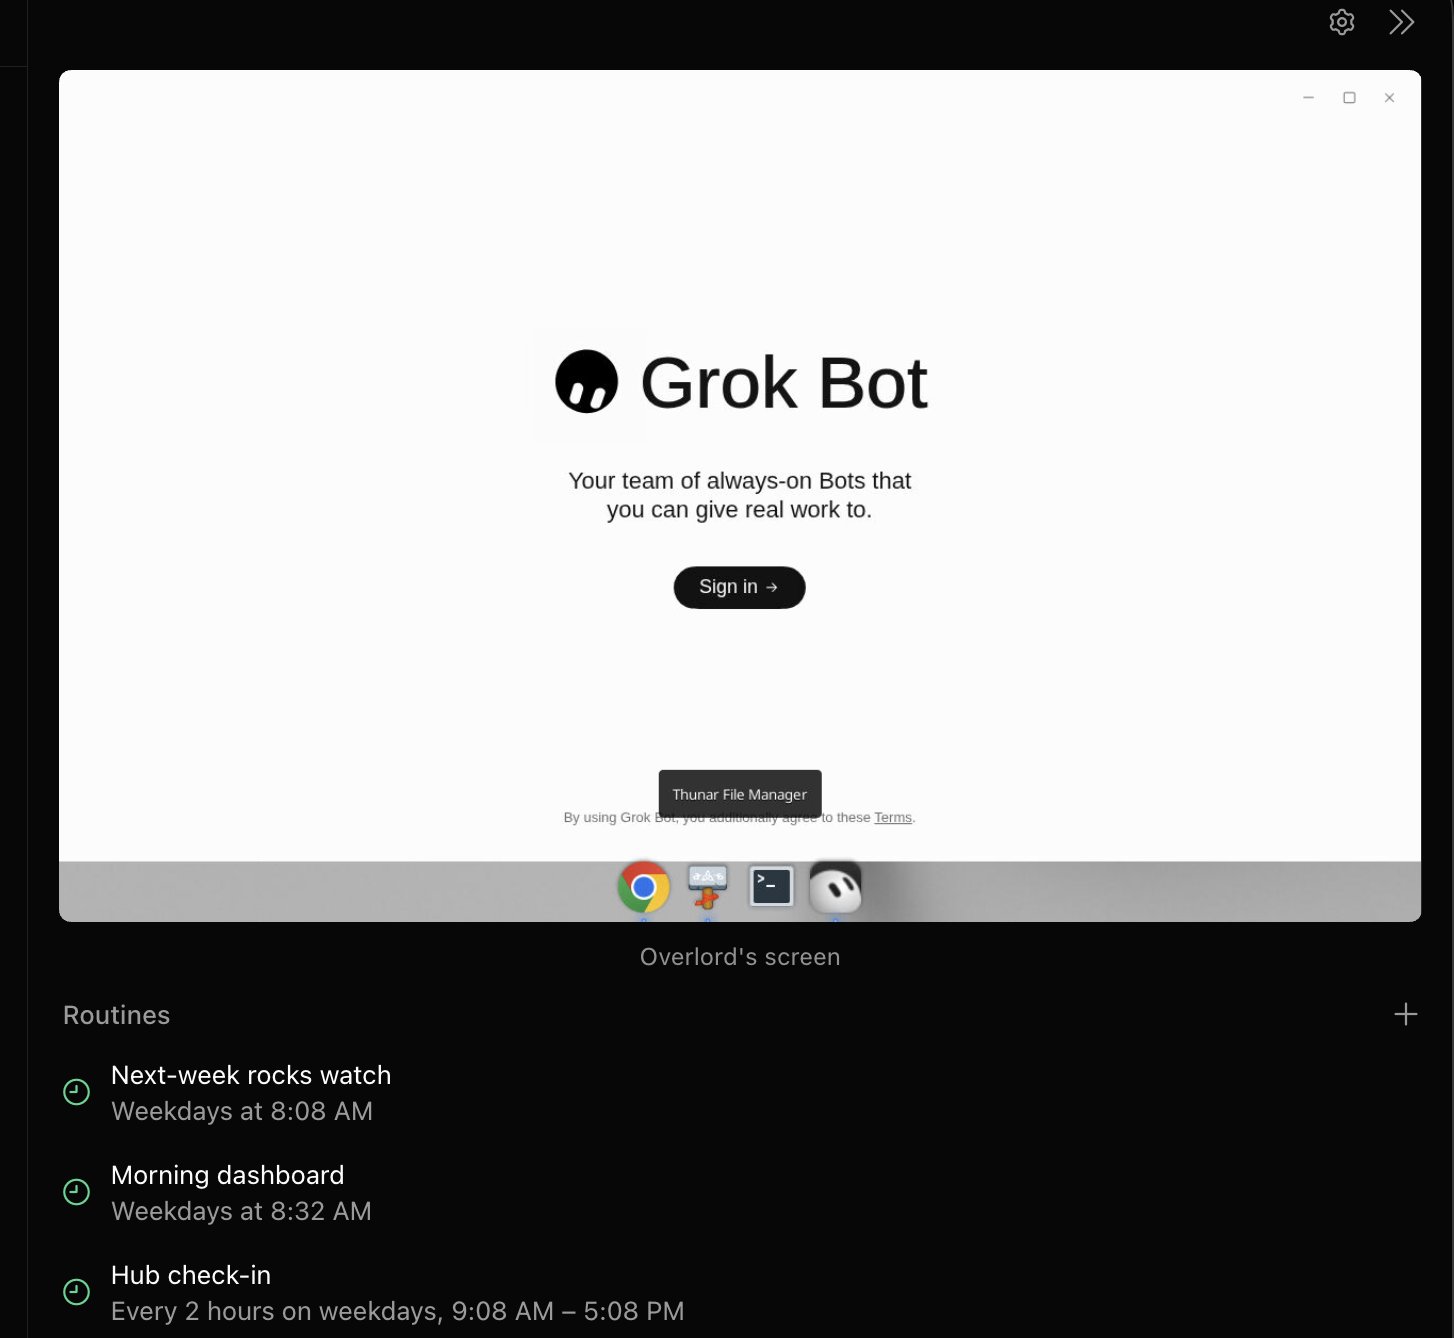Click clock icon beside Next-week rocks watch
1454x1338 pixels.
[77, 1092]
